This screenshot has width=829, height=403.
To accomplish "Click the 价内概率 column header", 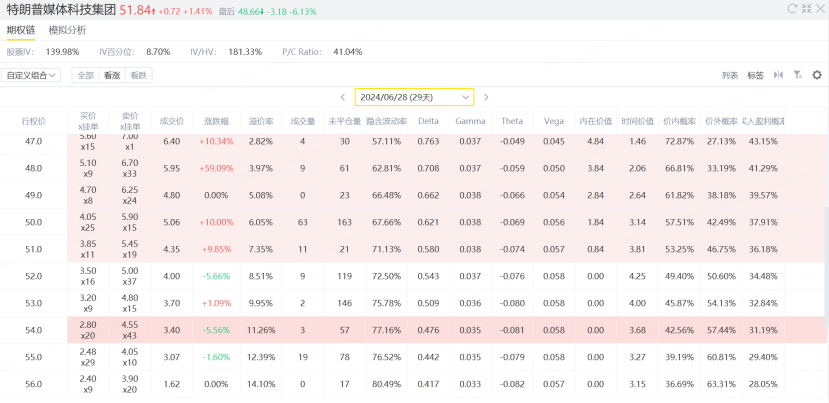I will (679, 121).
